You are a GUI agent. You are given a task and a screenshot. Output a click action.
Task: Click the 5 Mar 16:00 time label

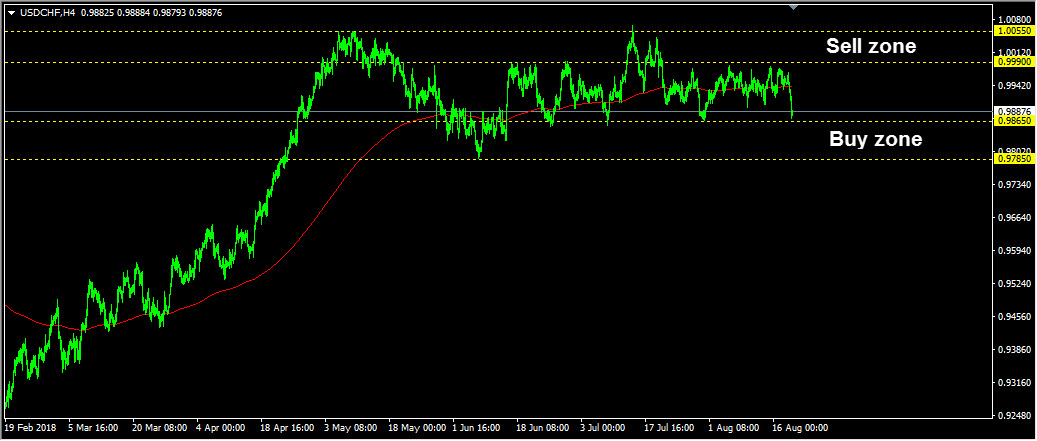click(x=94, y=428)
